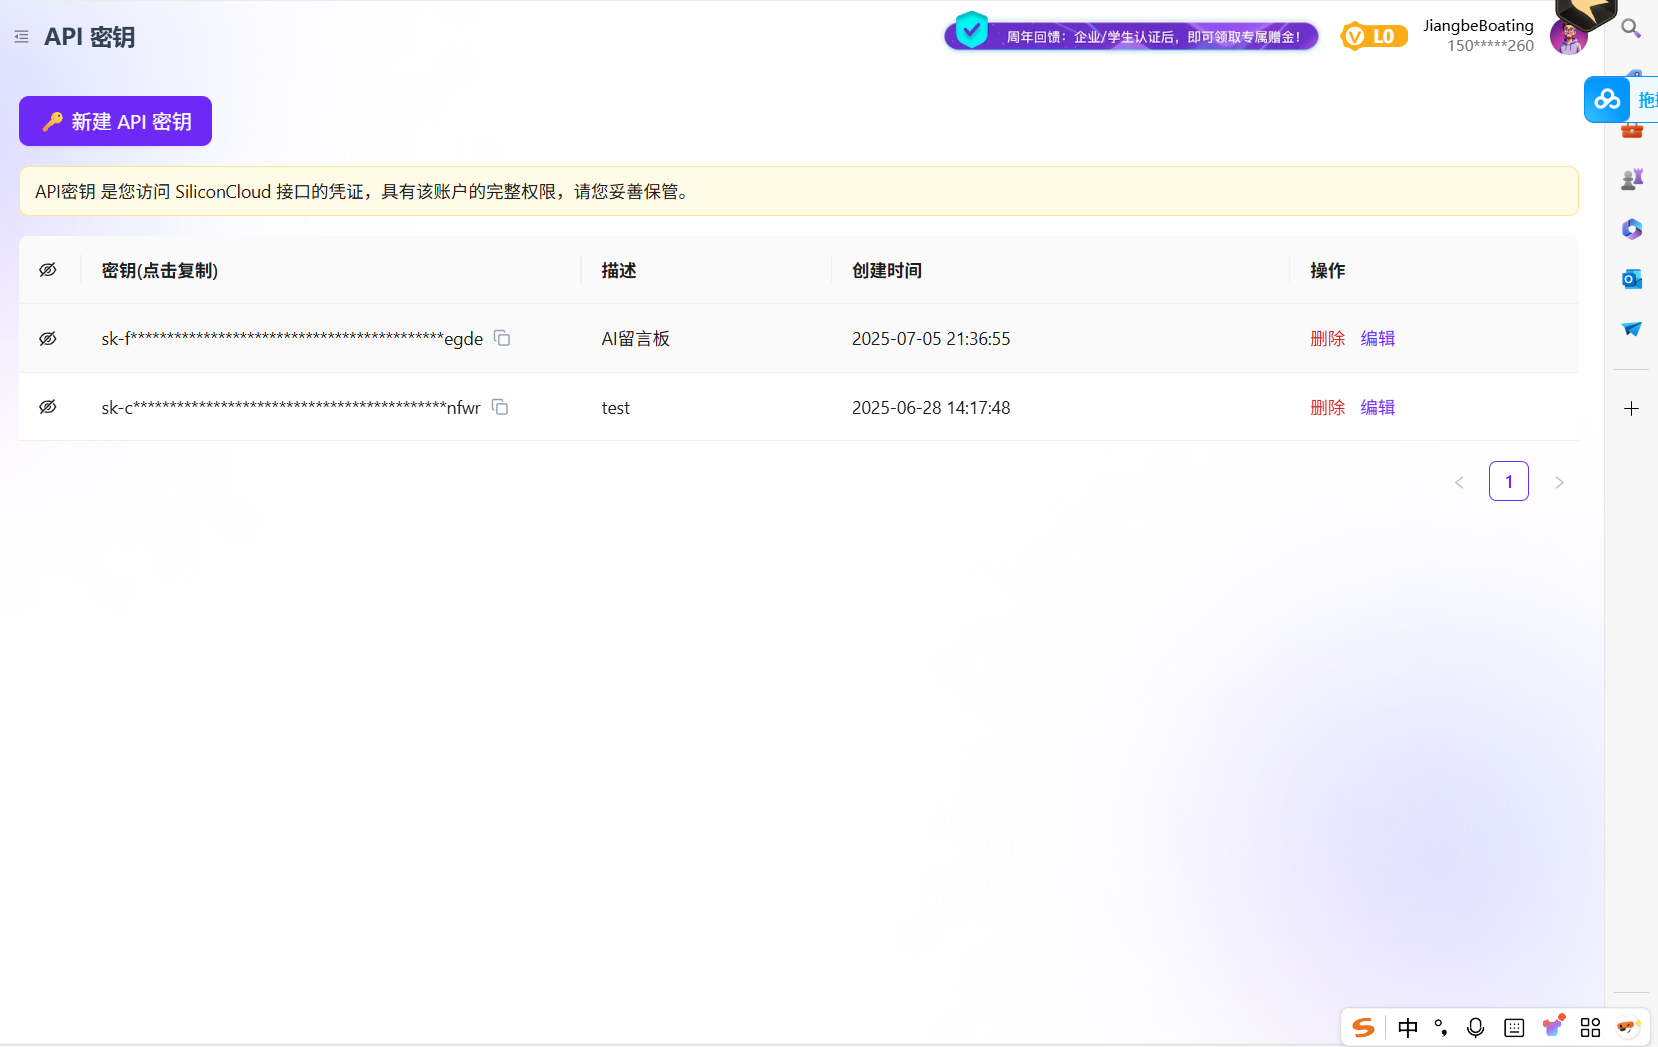Go to next page with right arrow
This screenshot has height=1047, width=1658.
click(1559, 481)
